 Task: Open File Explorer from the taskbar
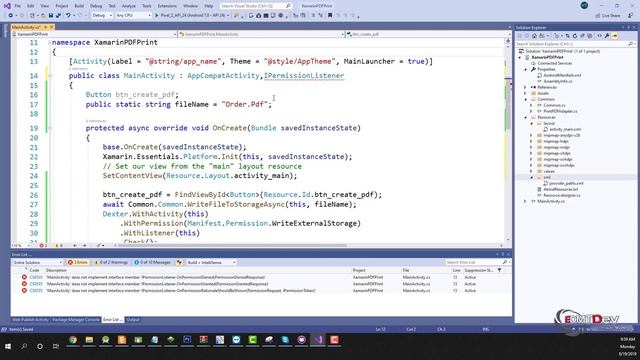click(x=89, y=340)
